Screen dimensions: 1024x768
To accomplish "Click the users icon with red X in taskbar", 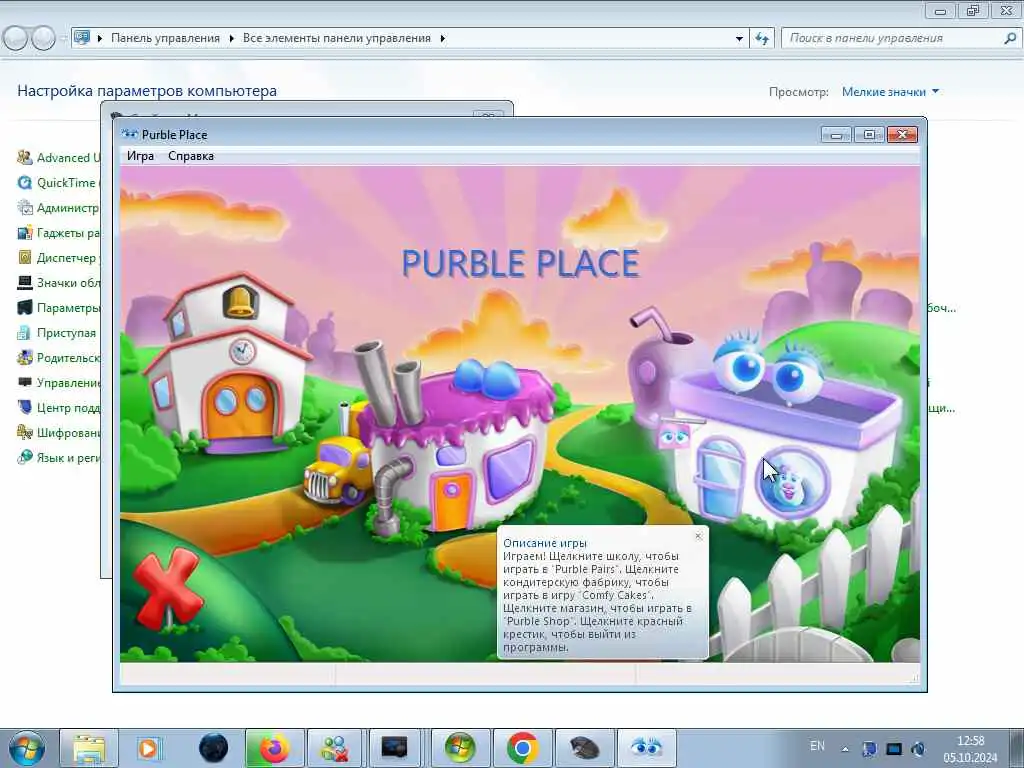I will tap(335, 748).
